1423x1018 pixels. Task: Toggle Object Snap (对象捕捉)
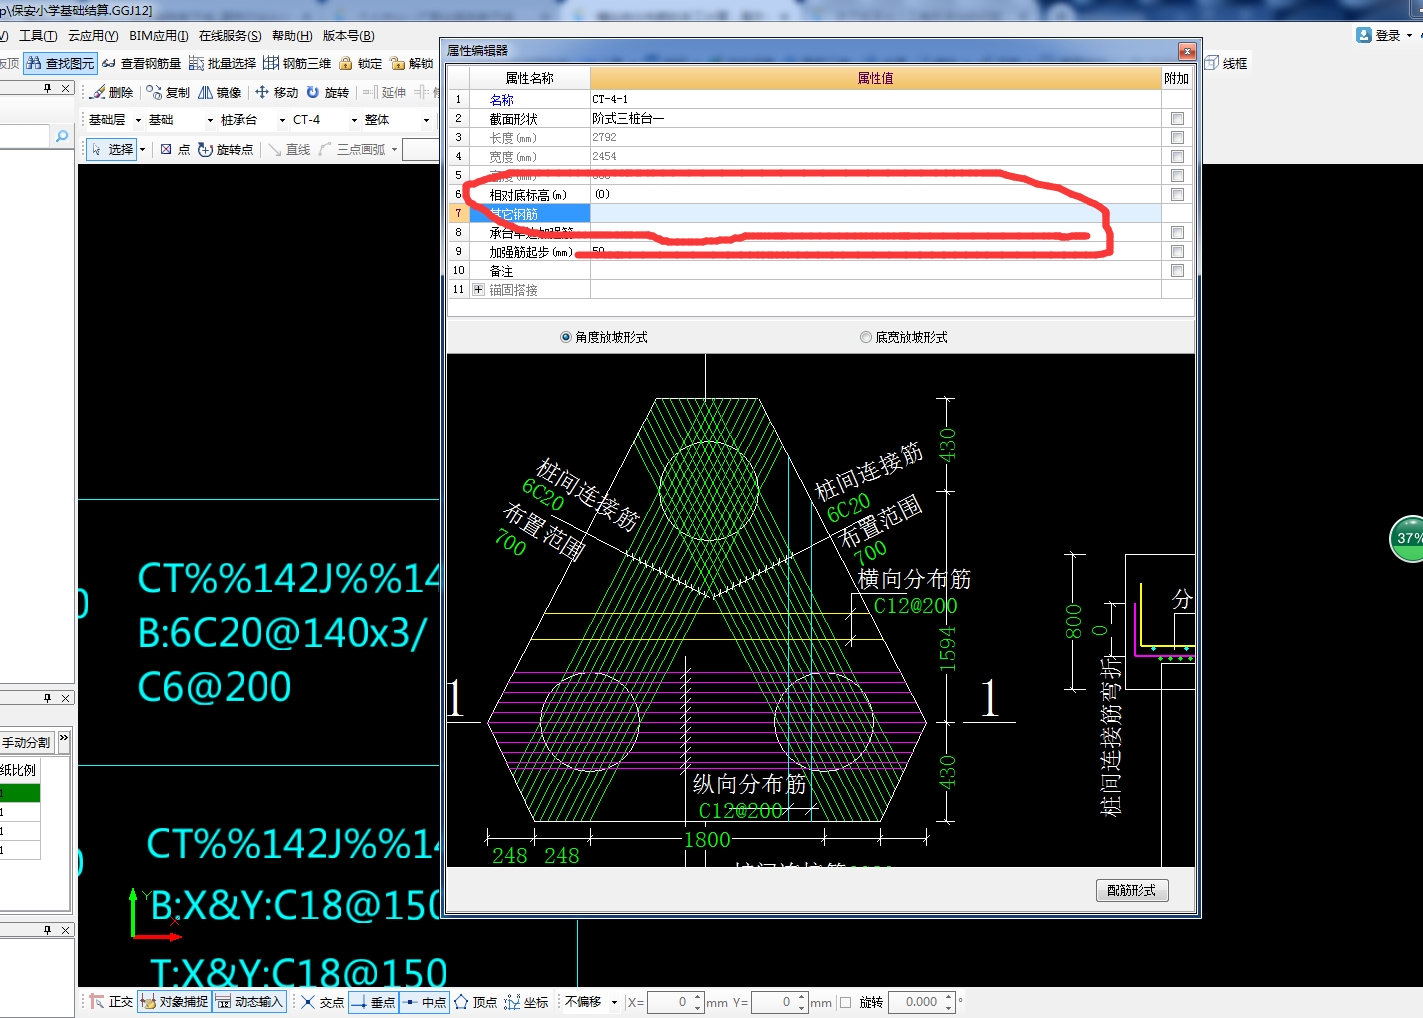(174, 1001)
